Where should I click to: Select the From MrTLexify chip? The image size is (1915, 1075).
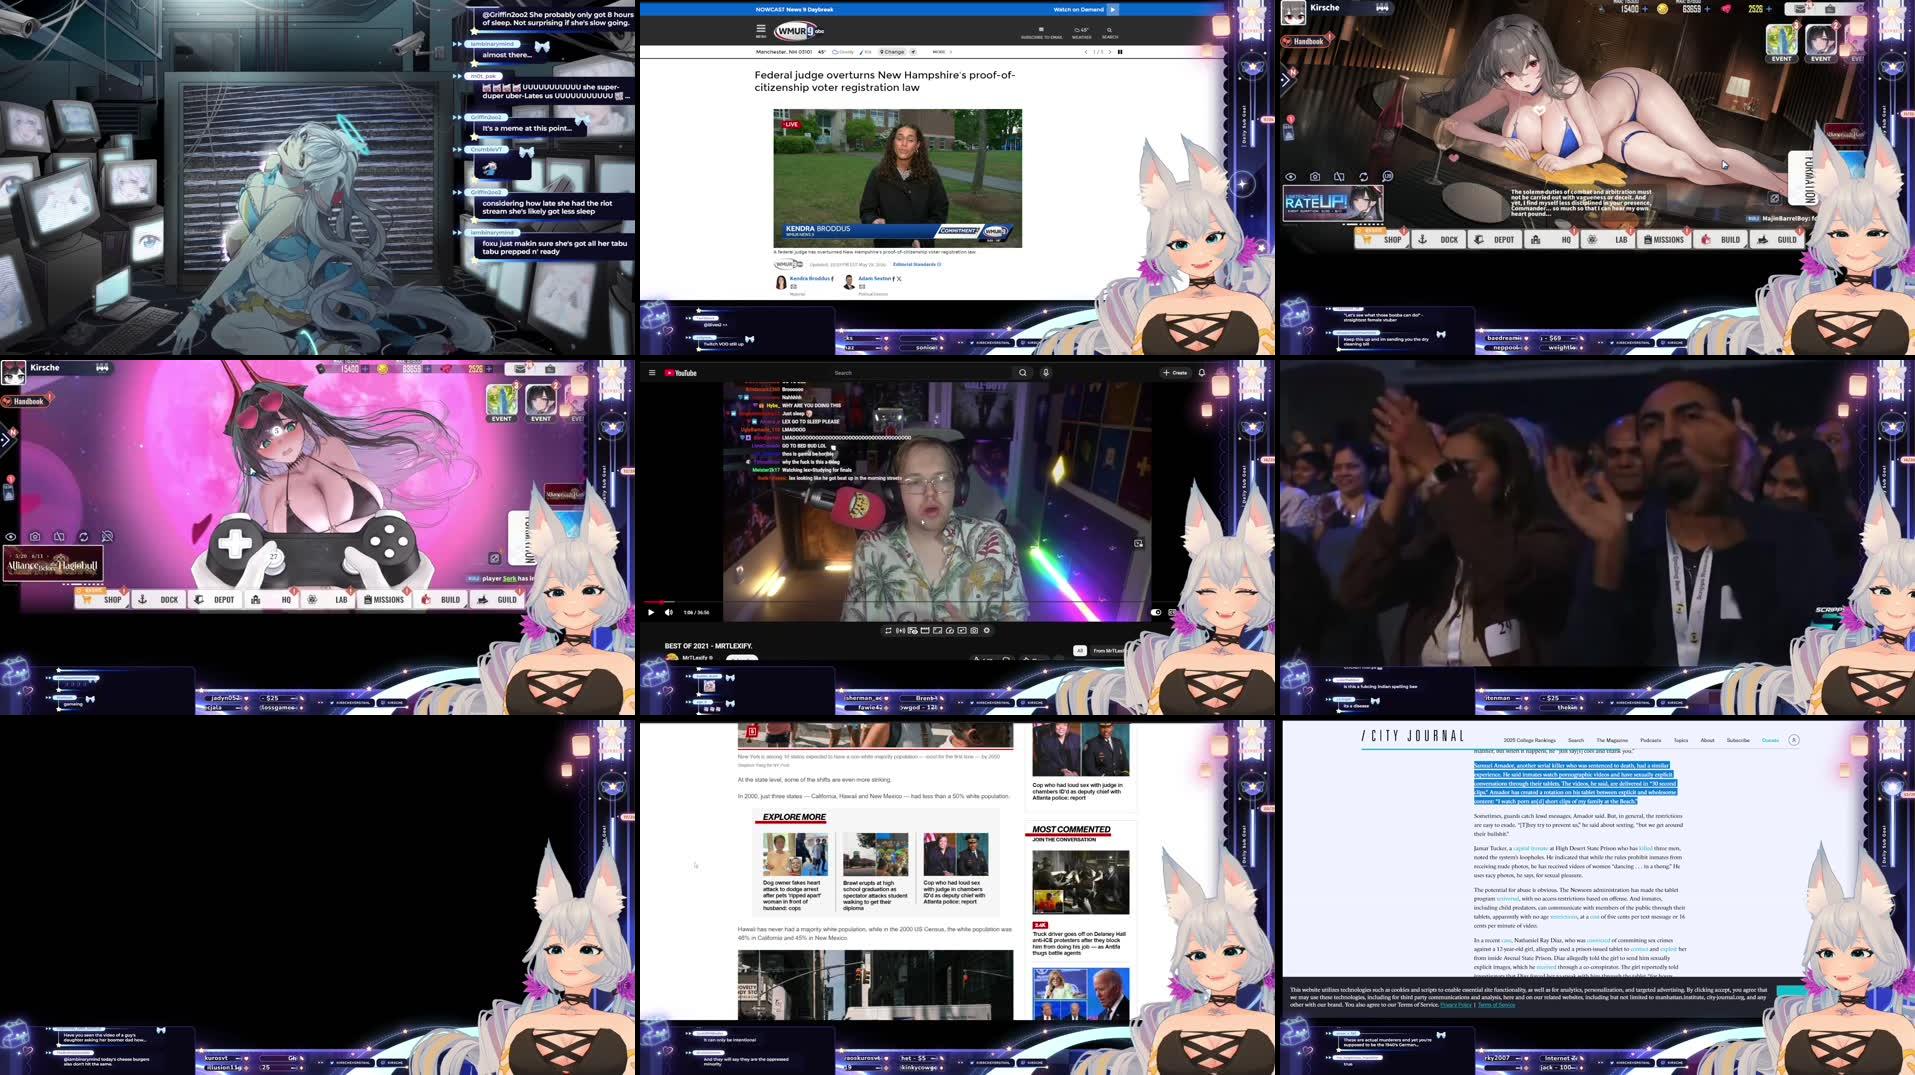point(1108,651)
